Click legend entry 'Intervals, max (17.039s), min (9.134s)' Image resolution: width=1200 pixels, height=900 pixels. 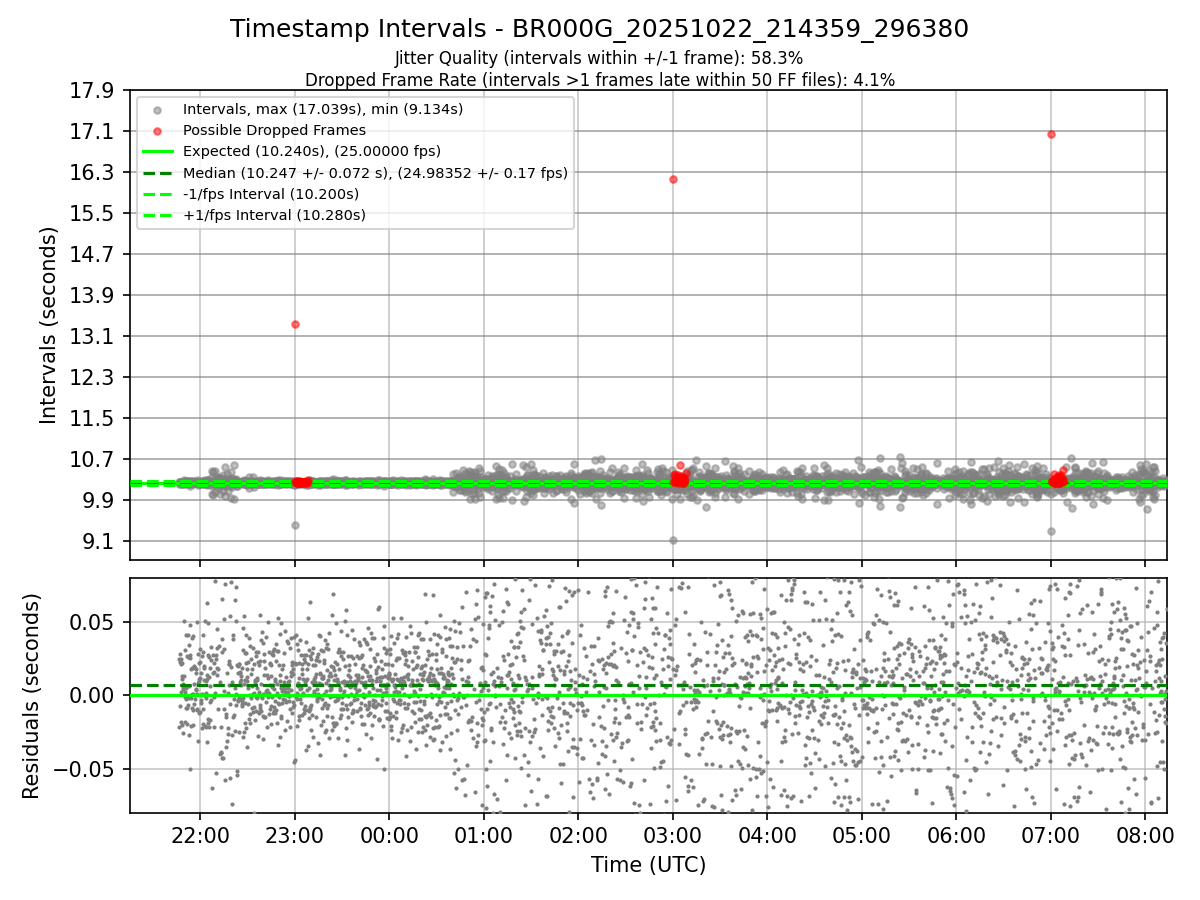coord(322,109)
